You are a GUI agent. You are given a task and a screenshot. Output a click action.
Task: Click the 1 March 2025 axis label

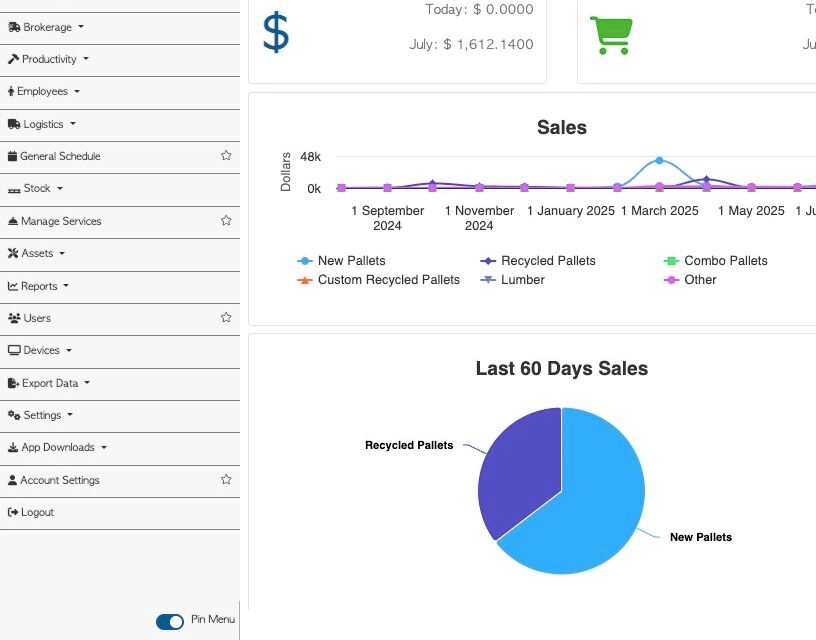point(659,211)
